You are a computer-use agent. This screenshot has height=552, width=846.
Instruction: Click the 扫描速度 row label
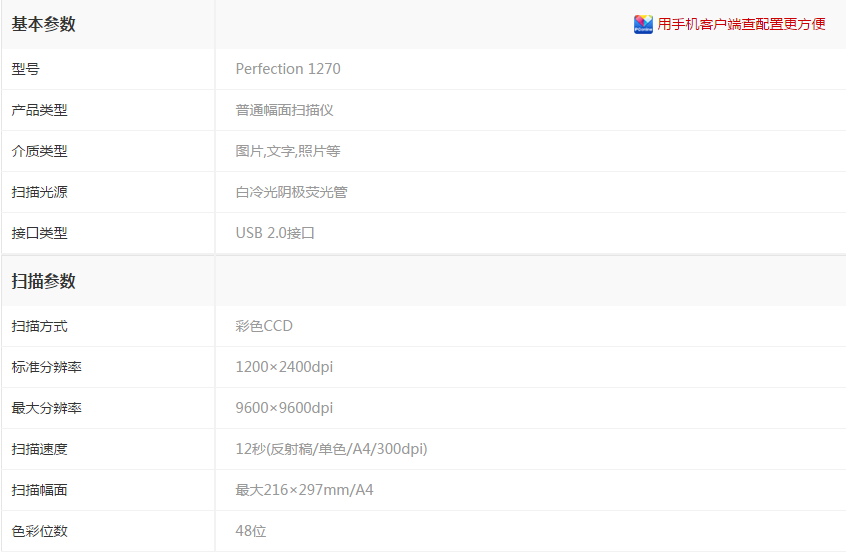pyautogui.click(x=39, y=449)
